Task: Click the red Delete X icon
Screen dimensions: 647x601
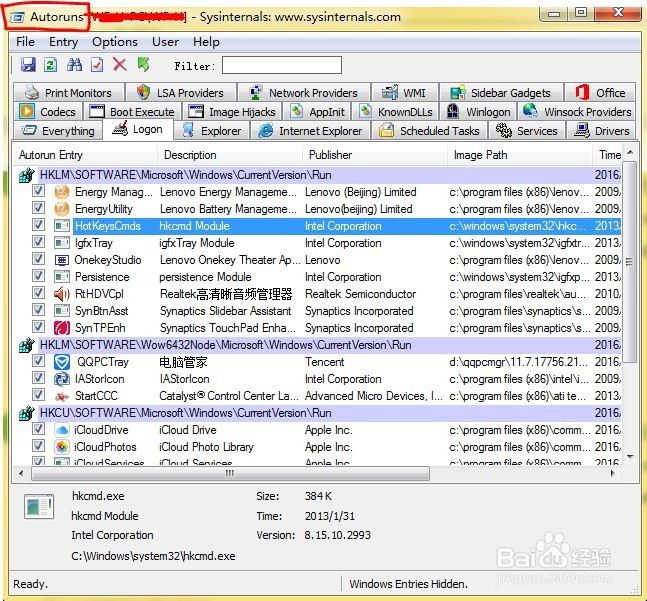Action: pyautogui.click(x=120, y=65)
